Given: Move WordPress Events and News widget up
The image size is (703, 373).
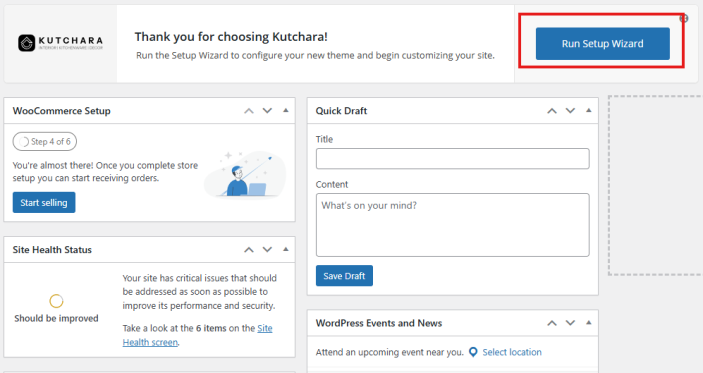Looking at the screenshot, I should [552, 323].
